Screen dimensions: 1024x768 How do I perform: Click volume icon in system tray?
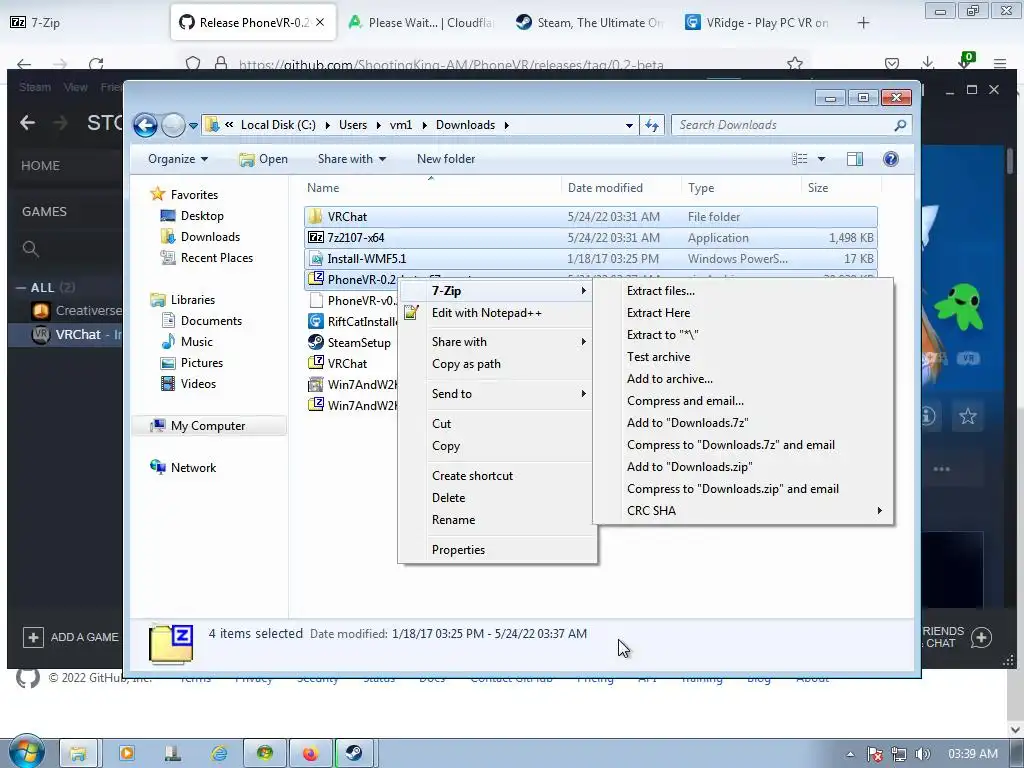pos(922,754)
